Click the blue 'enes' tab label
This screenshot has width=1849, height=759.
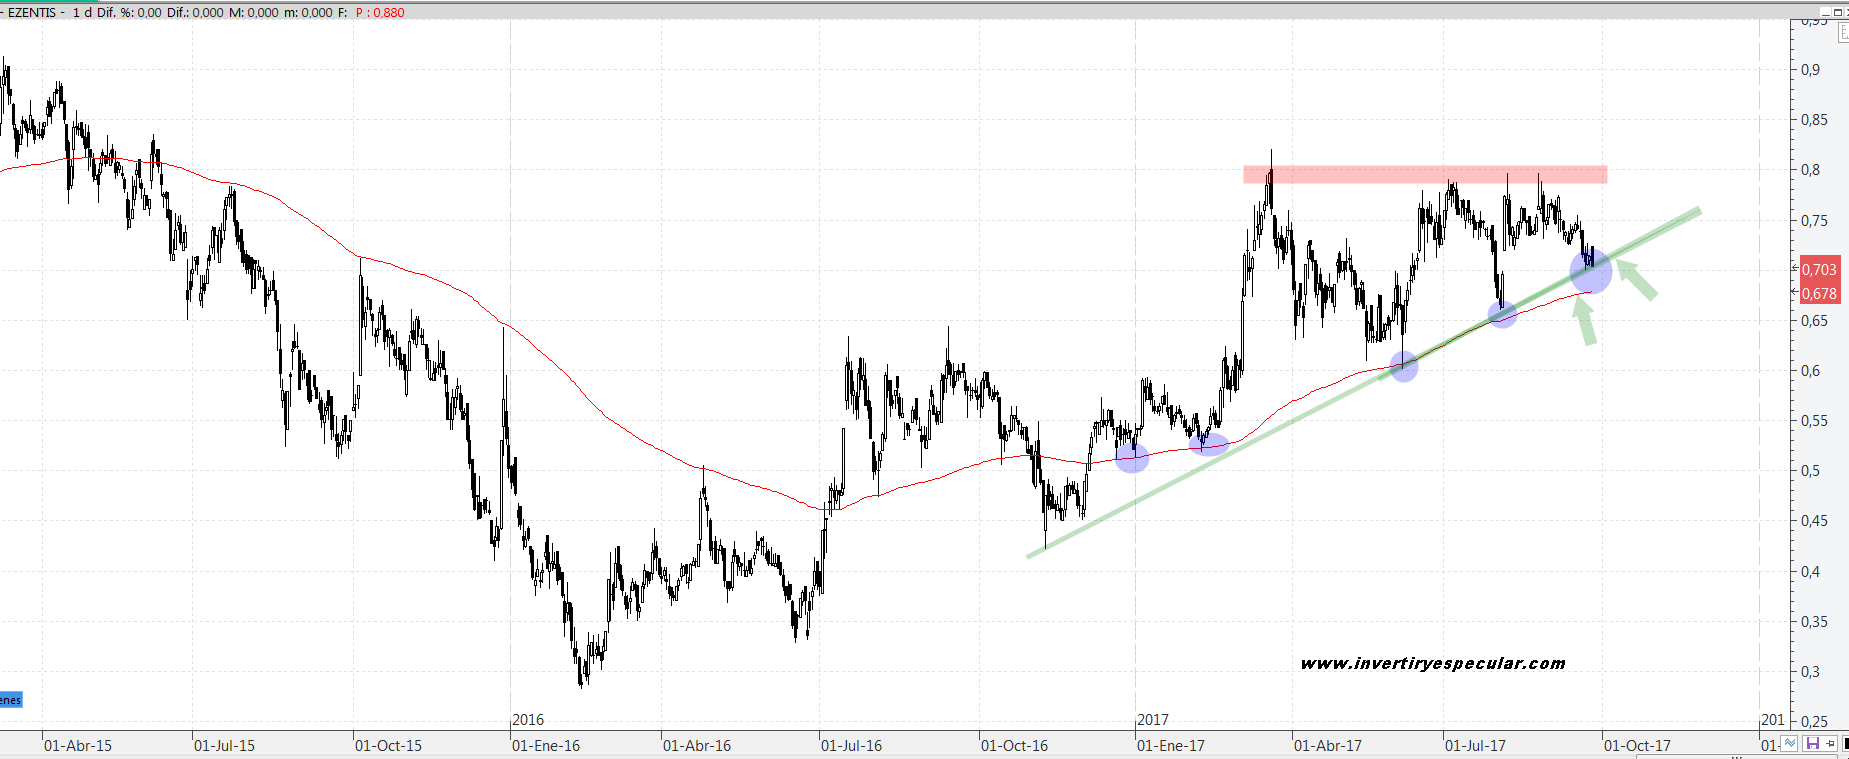tap(10, 700)
